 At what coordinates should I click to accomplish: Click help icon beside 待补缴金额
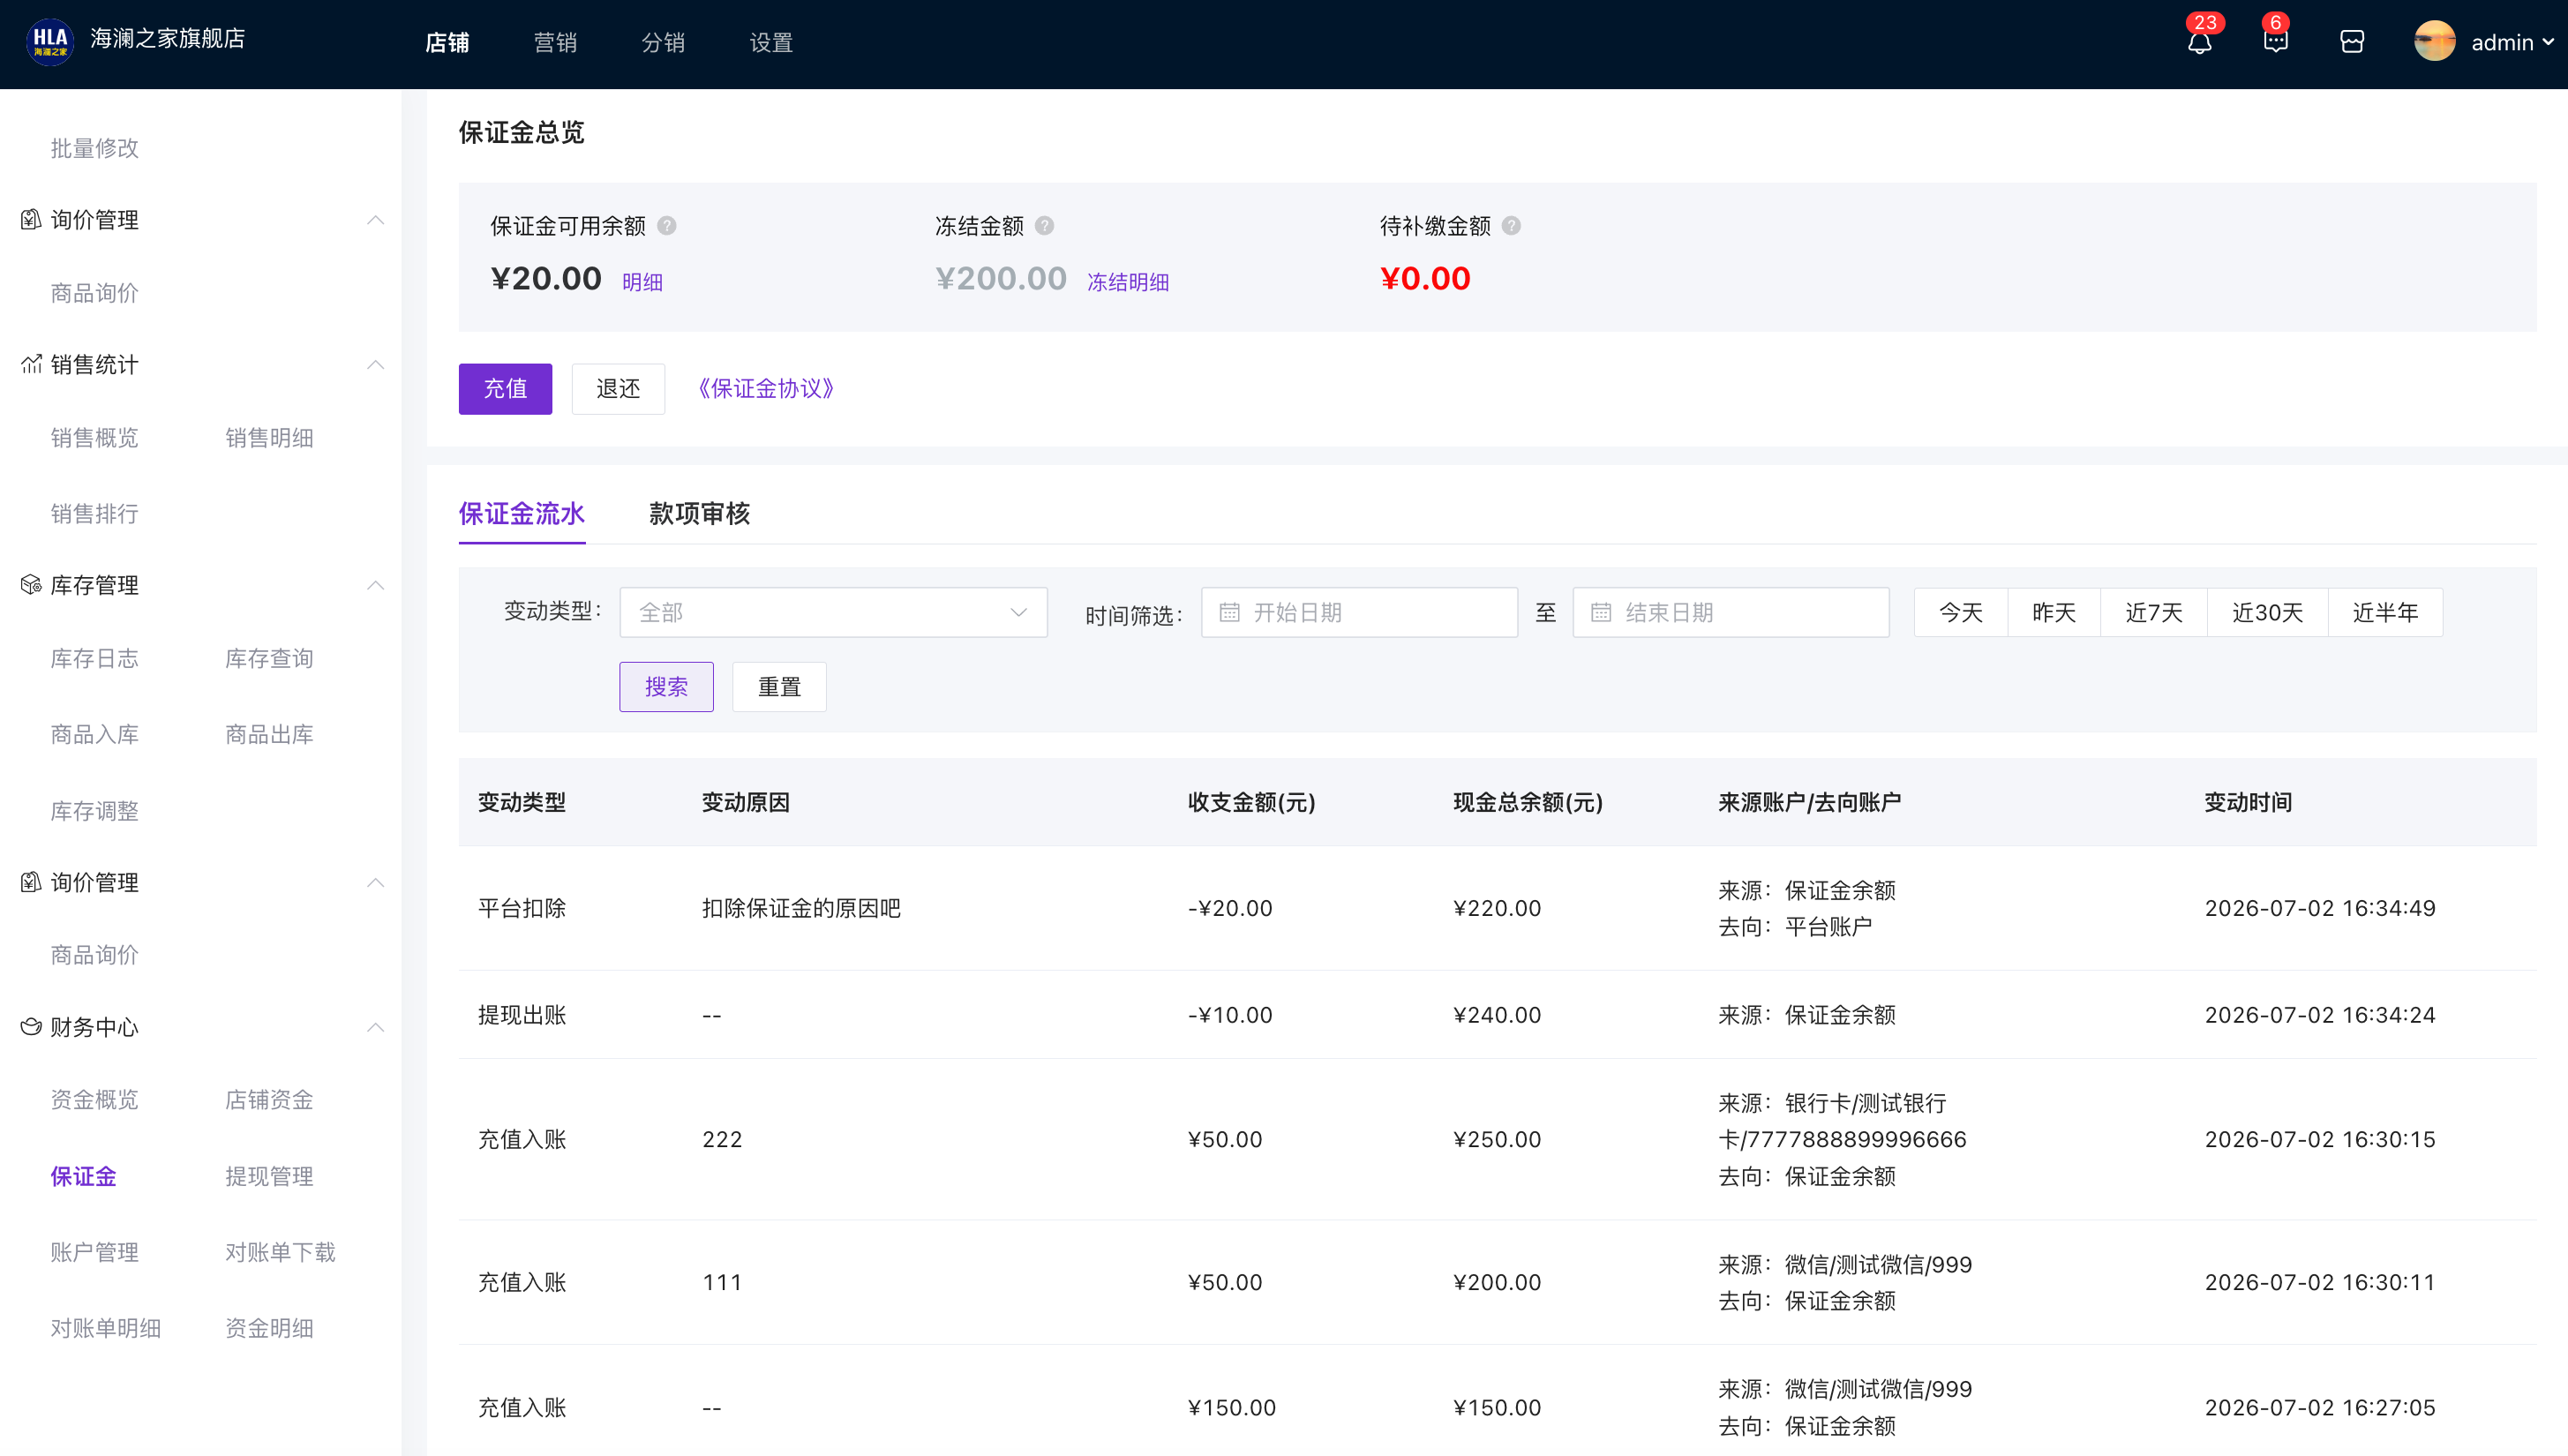coord(1511,226)
